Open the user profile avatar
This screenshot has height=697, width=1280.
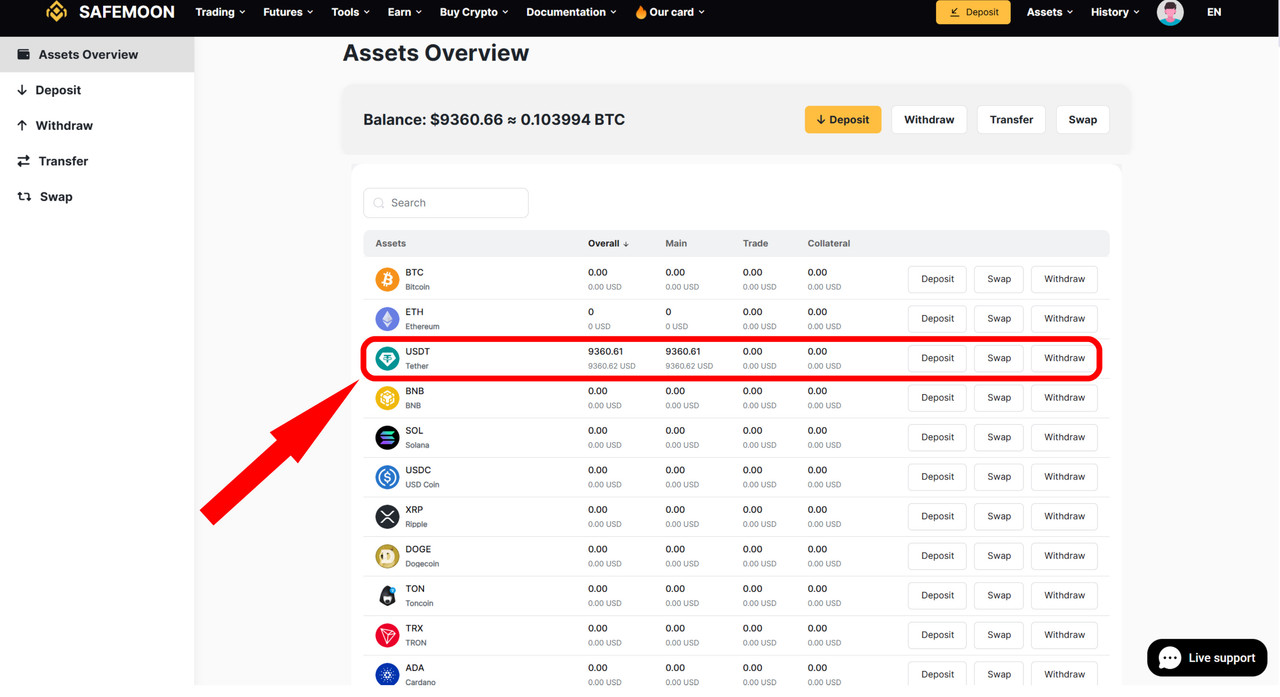coord(1170,12)
